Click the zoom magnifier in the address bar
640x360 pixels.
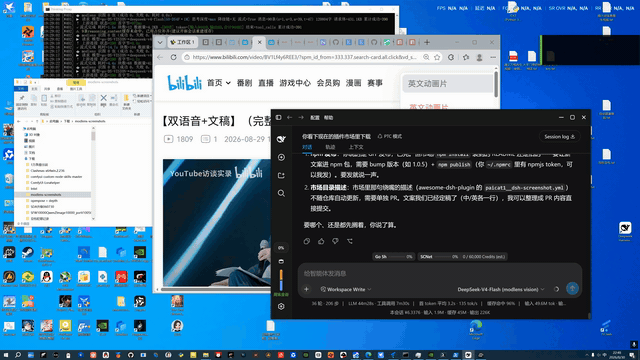point(426,58)
